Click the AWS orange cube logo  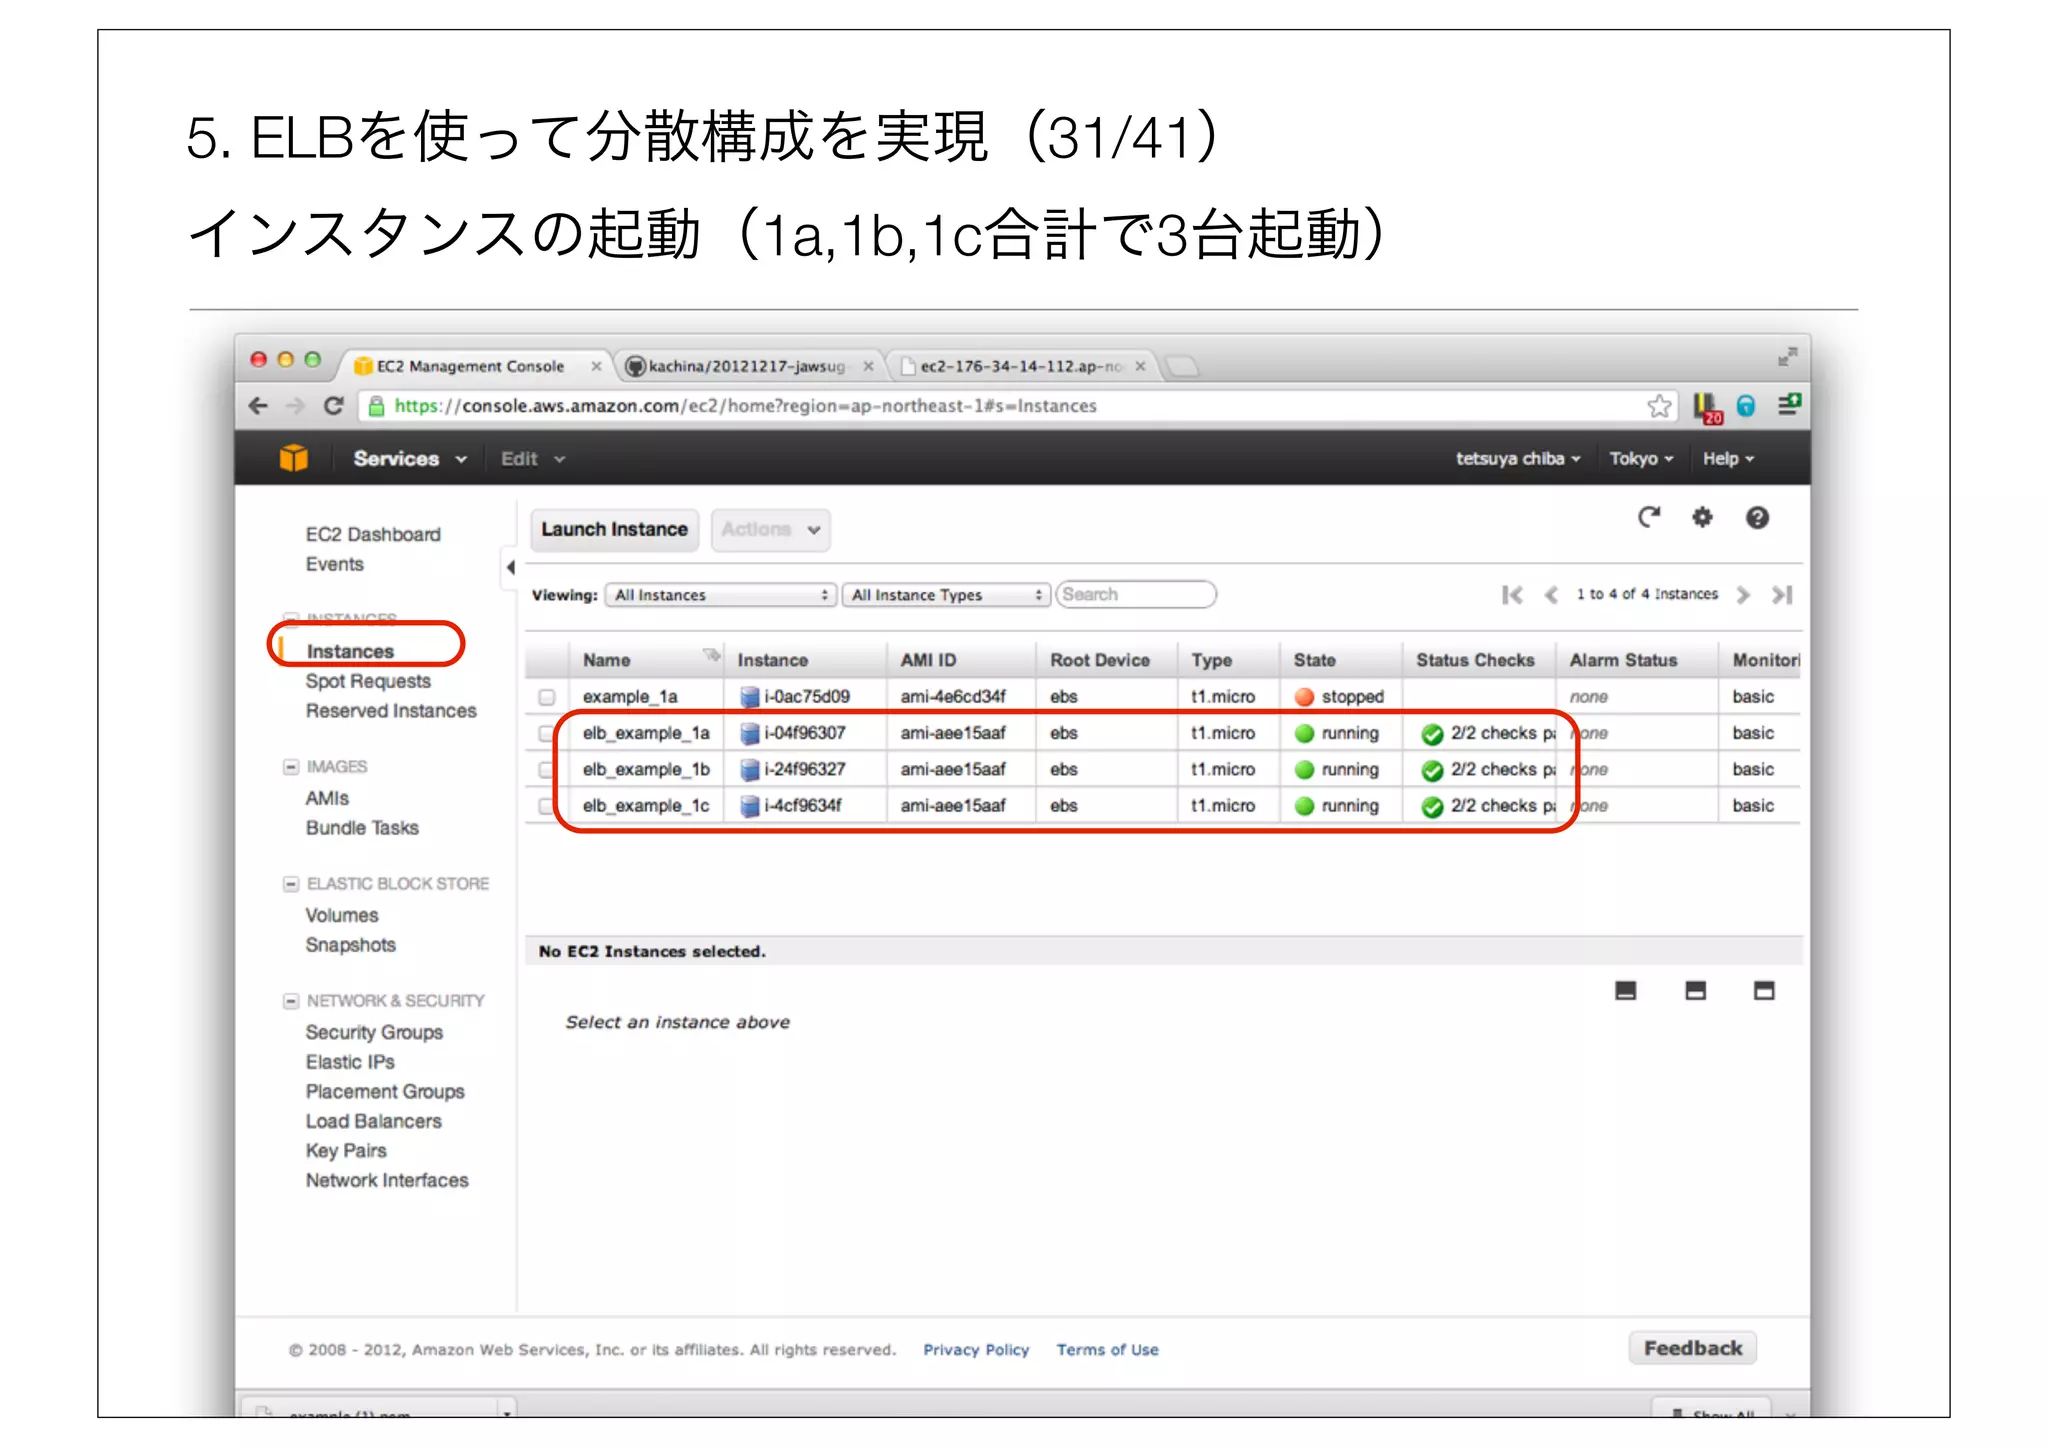pos(294,458)
